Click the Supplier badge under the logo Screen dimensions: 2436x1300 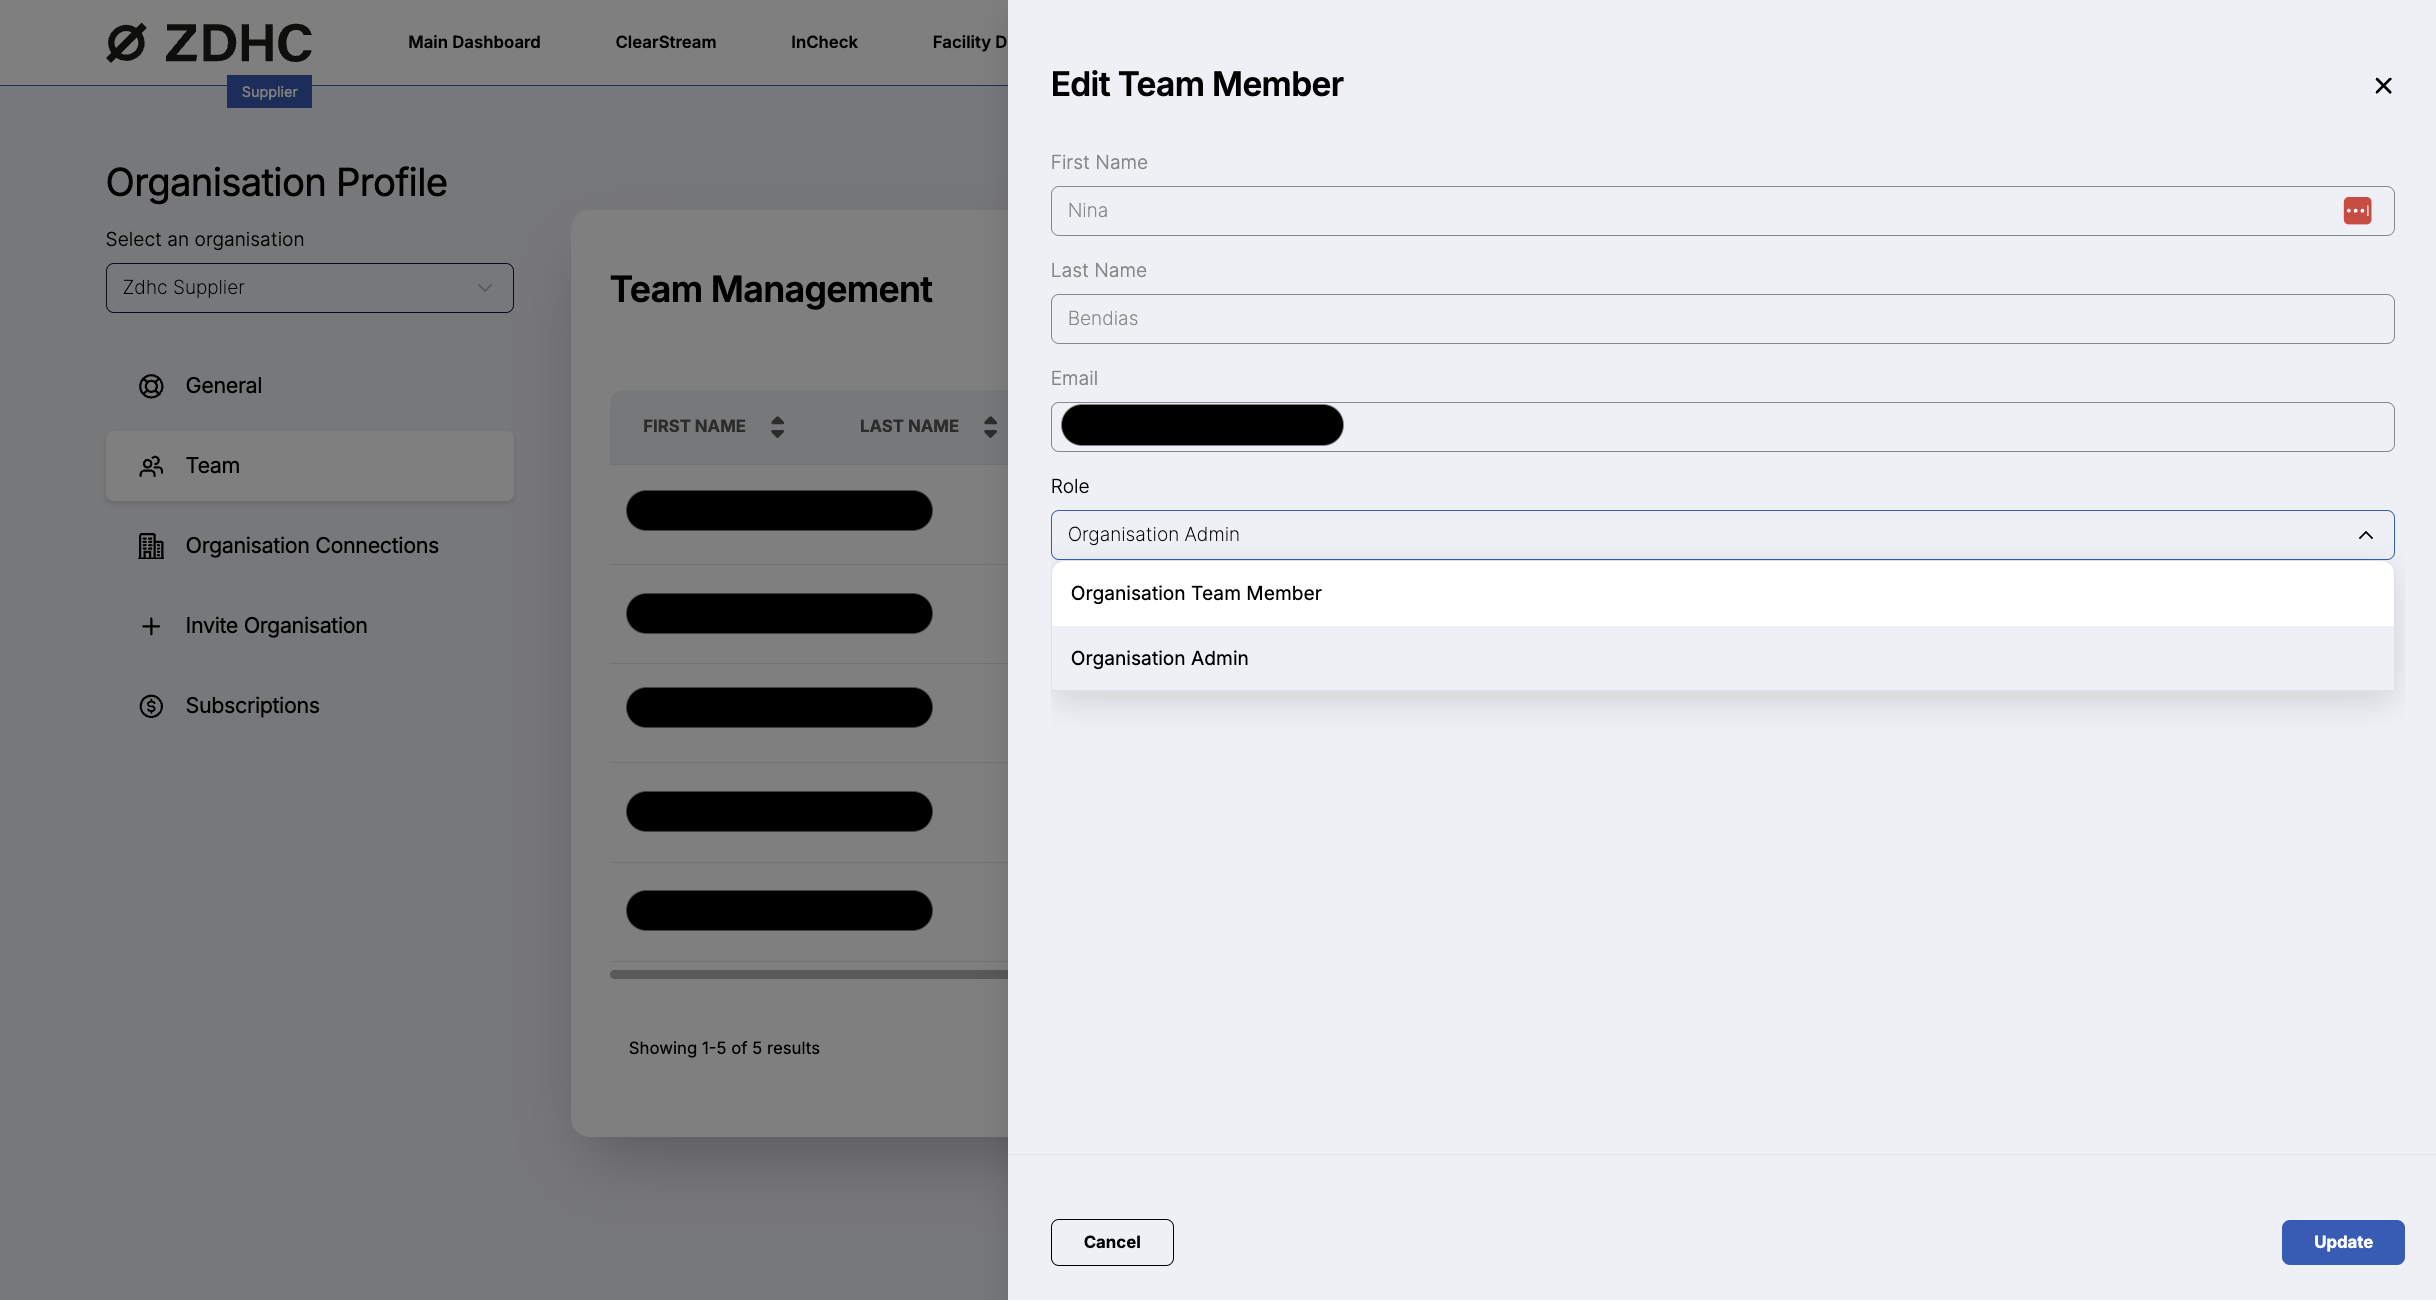tap(269, 92)
